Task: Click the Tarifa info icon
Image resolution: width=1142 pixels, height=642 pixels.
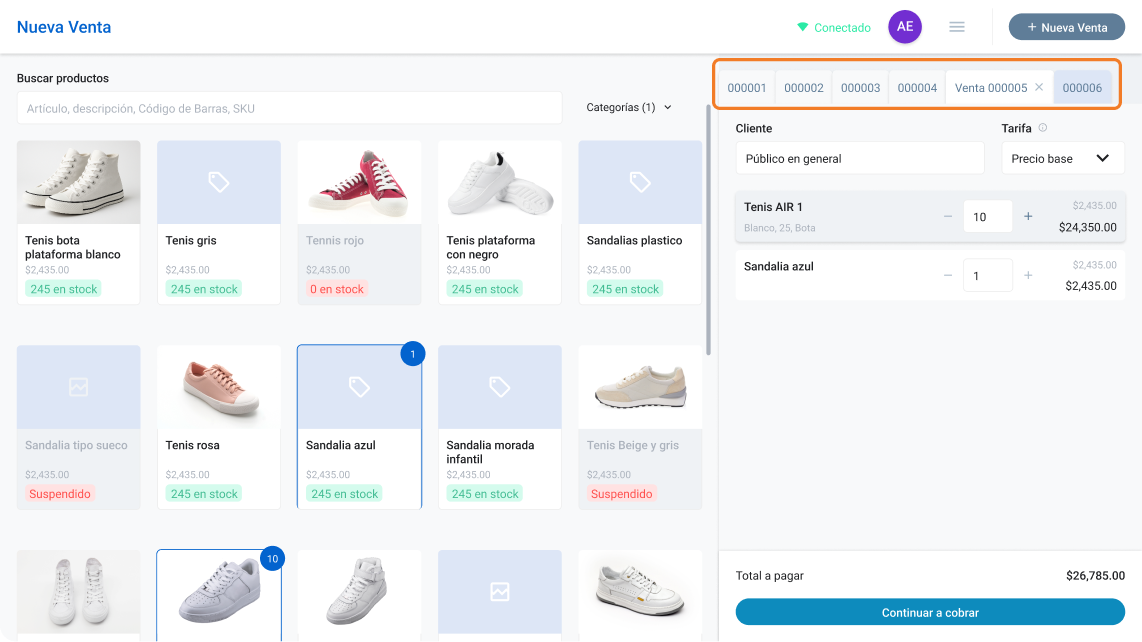Action: tap(1043, 128)
